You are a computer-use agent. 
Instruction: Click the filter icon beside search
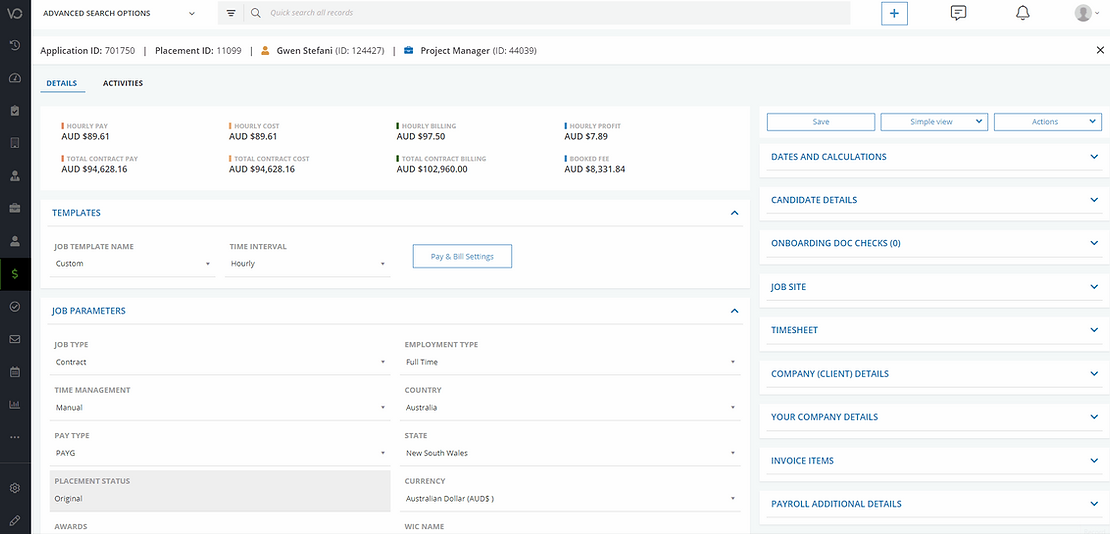[231, 13]
